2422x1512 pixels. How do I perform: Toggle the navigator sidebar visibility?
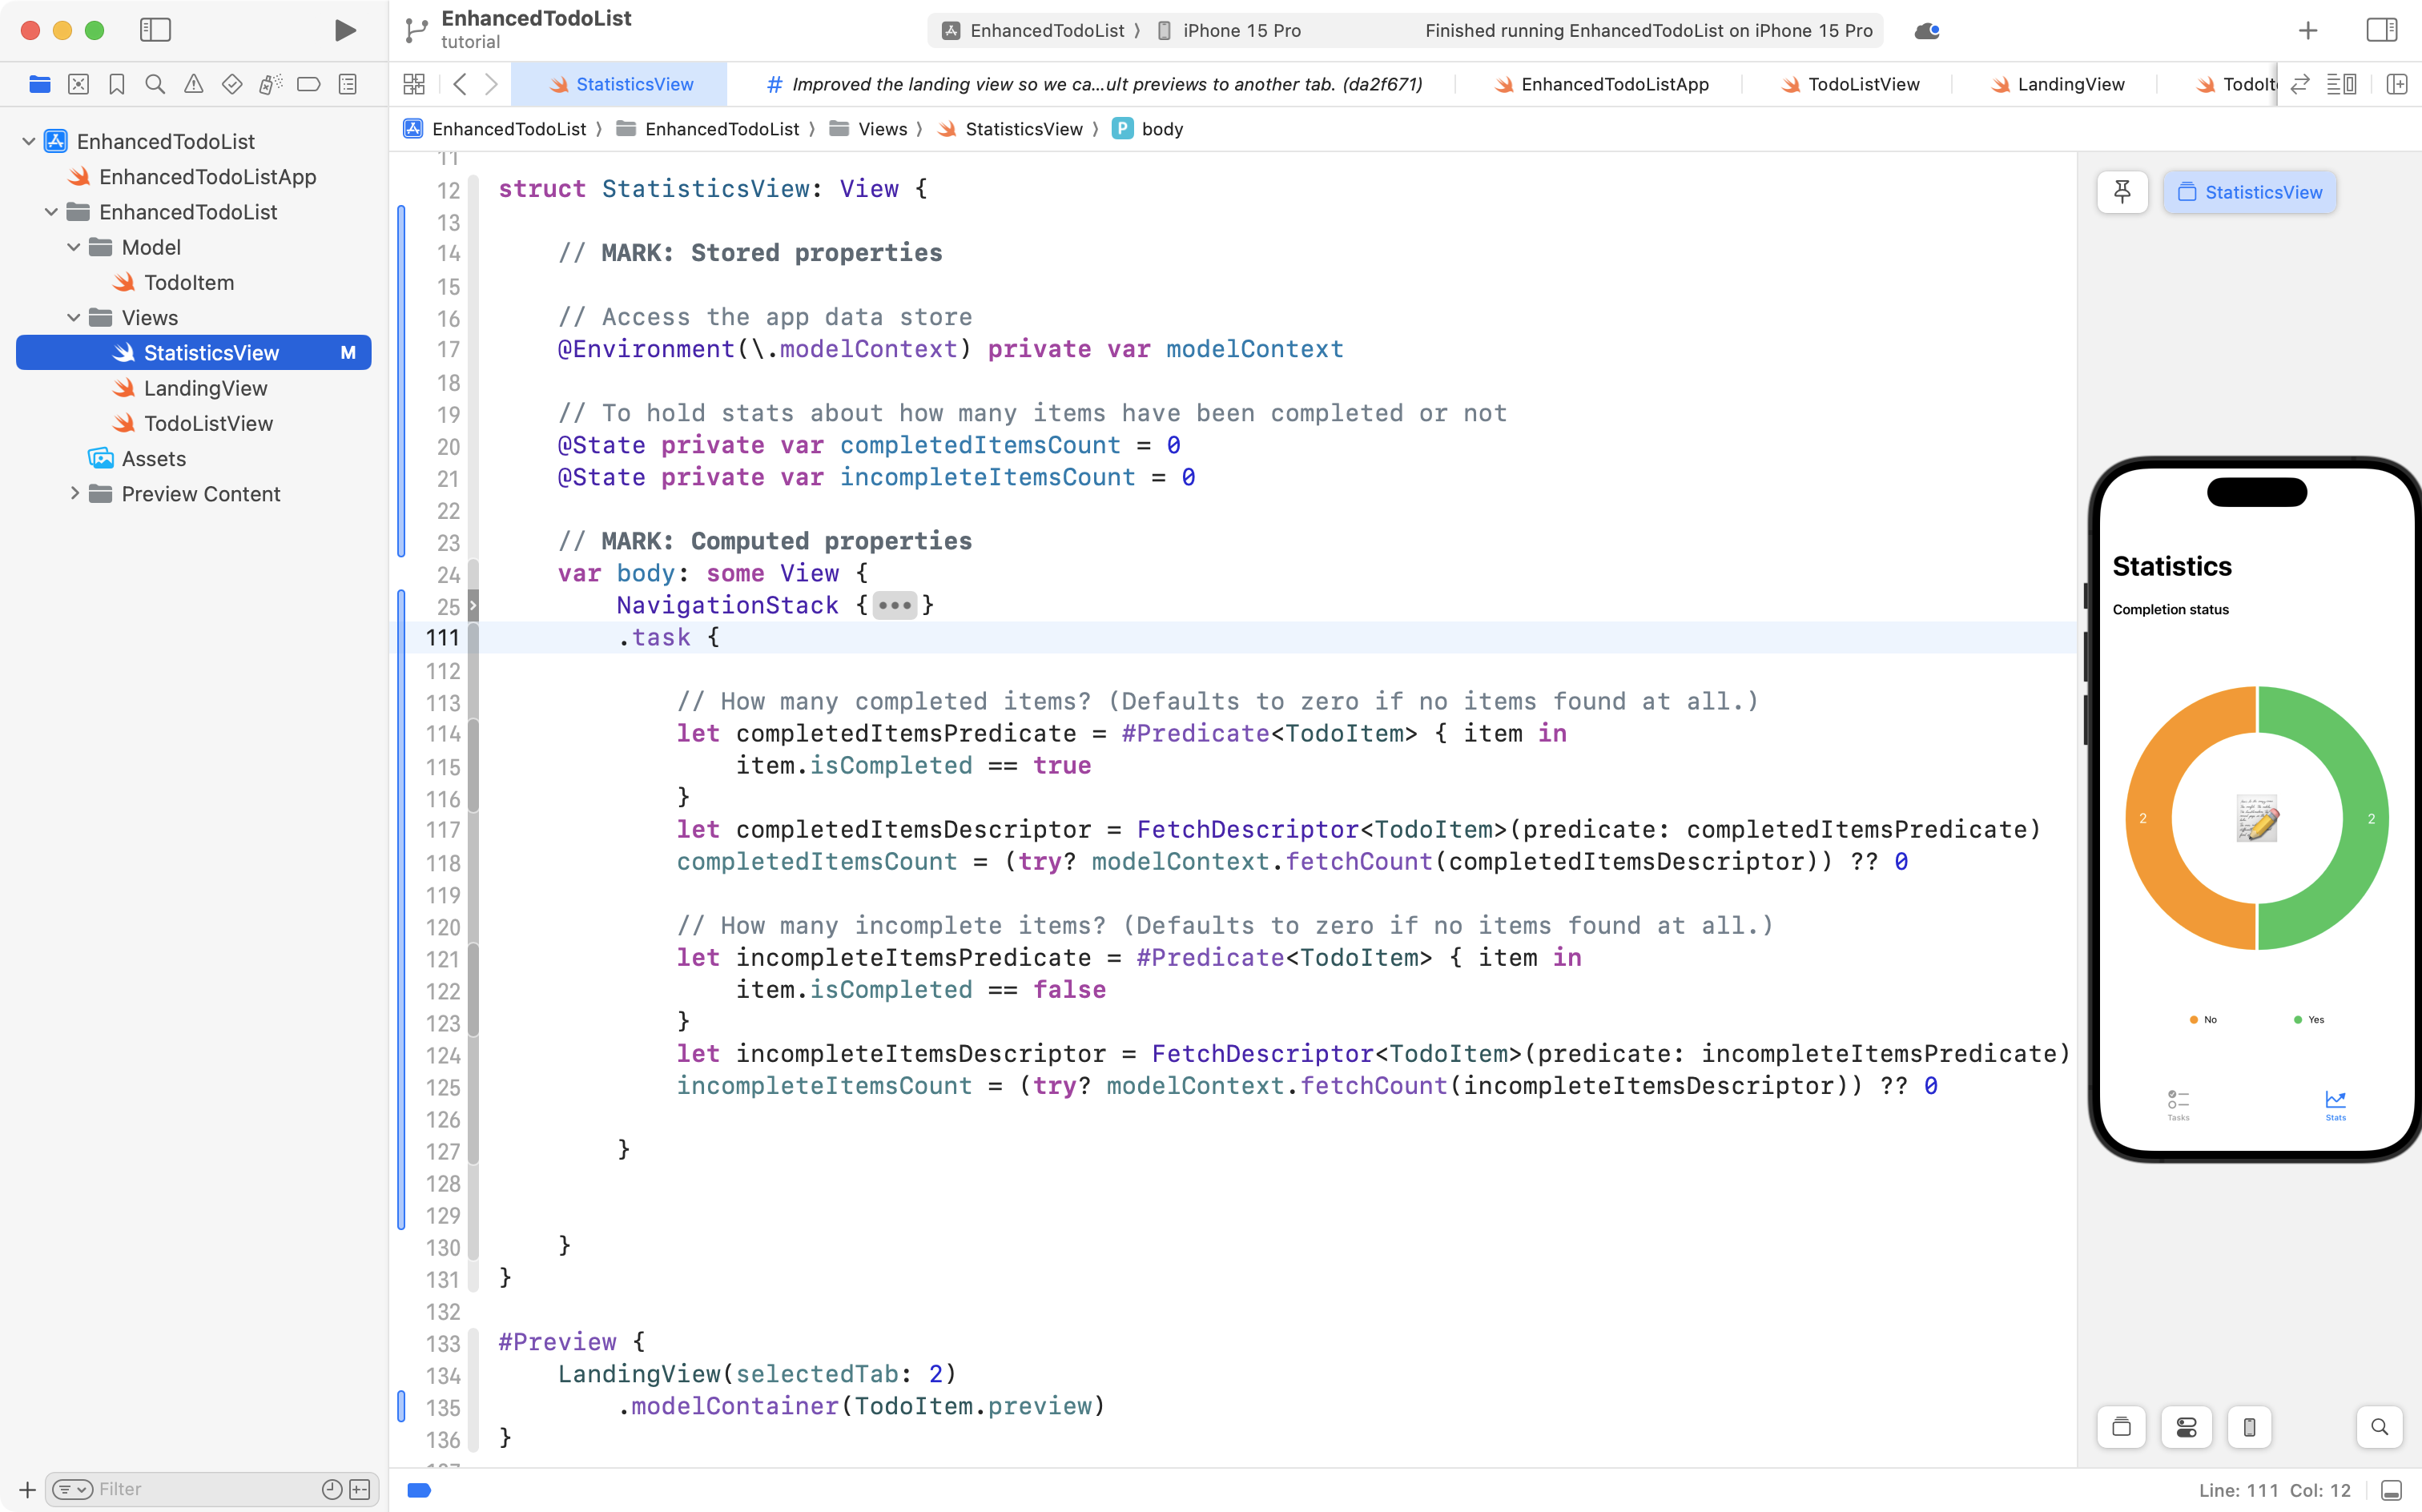click(x=156, y=30)
